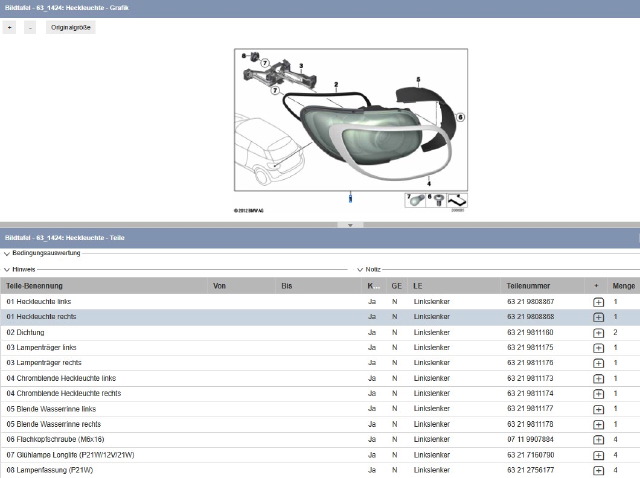Expand the Notiz section

(360, 270)
